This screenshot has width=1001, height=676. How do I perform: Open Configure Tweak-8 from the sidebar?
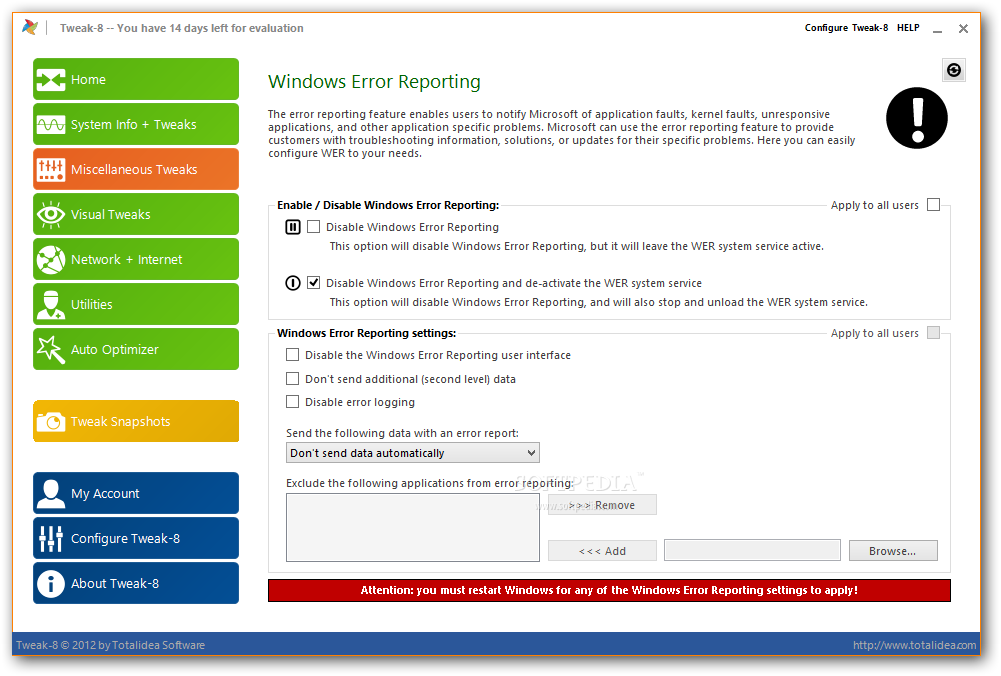pos(136,538)
